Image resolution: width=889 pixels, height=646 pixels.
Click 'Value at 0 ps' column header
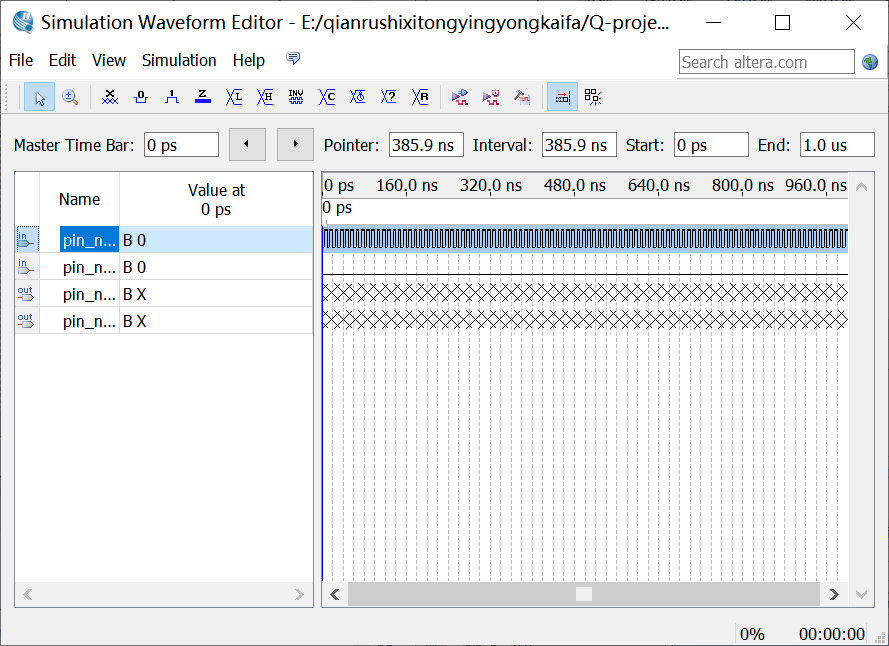(216, 199)
